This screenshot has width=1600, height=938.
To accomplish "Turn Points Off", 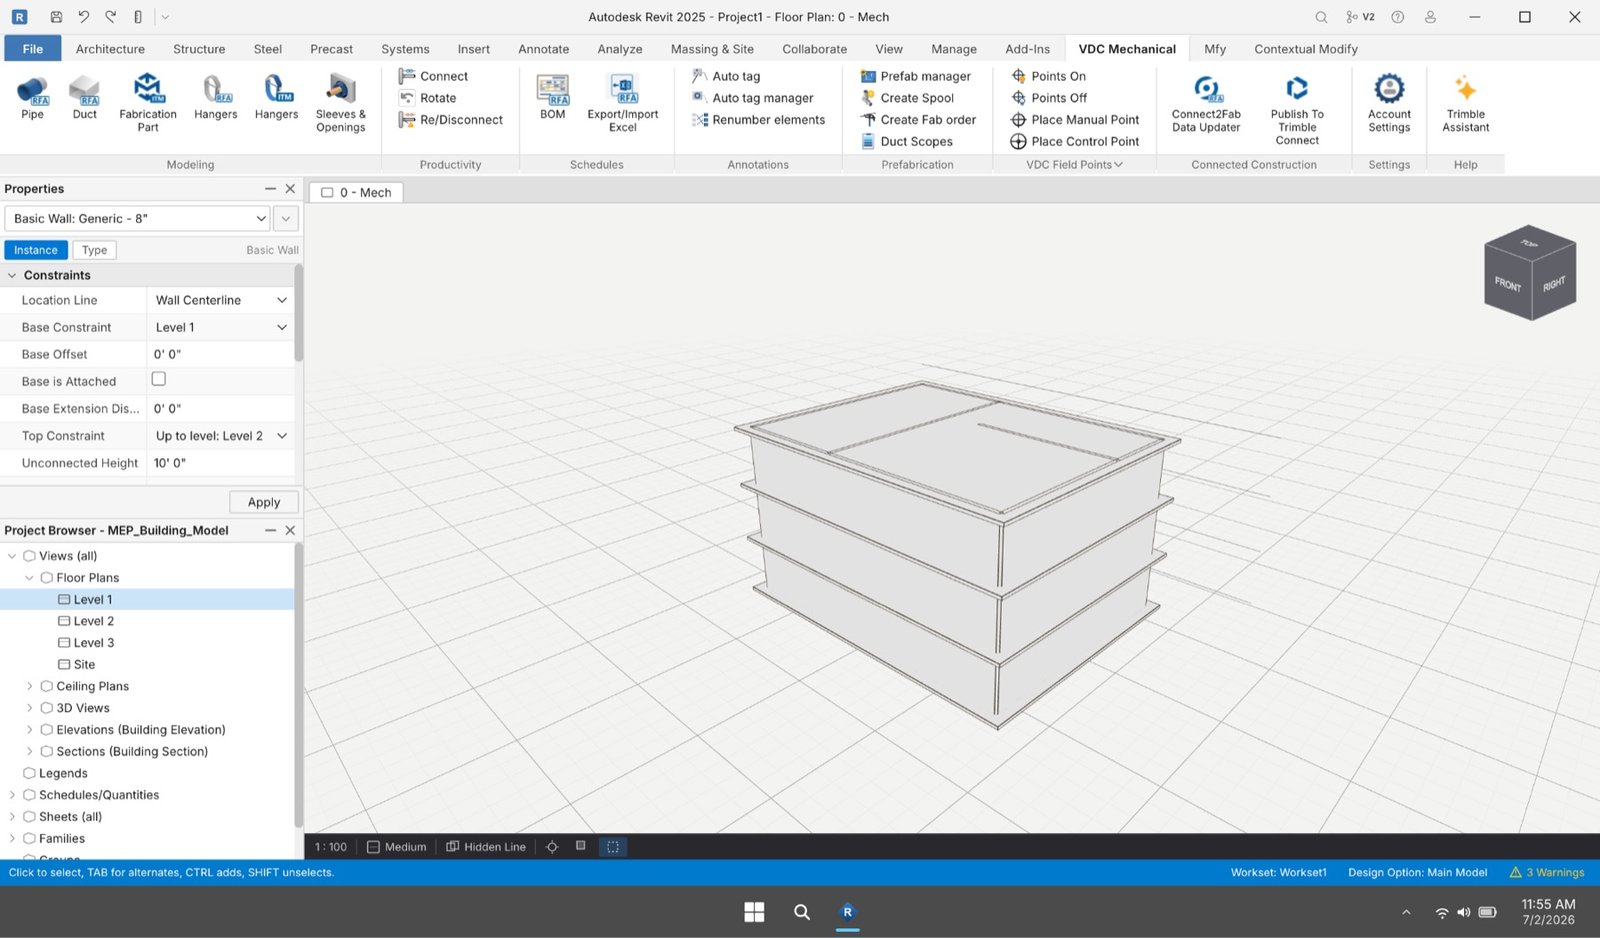I will (1049, 98).
